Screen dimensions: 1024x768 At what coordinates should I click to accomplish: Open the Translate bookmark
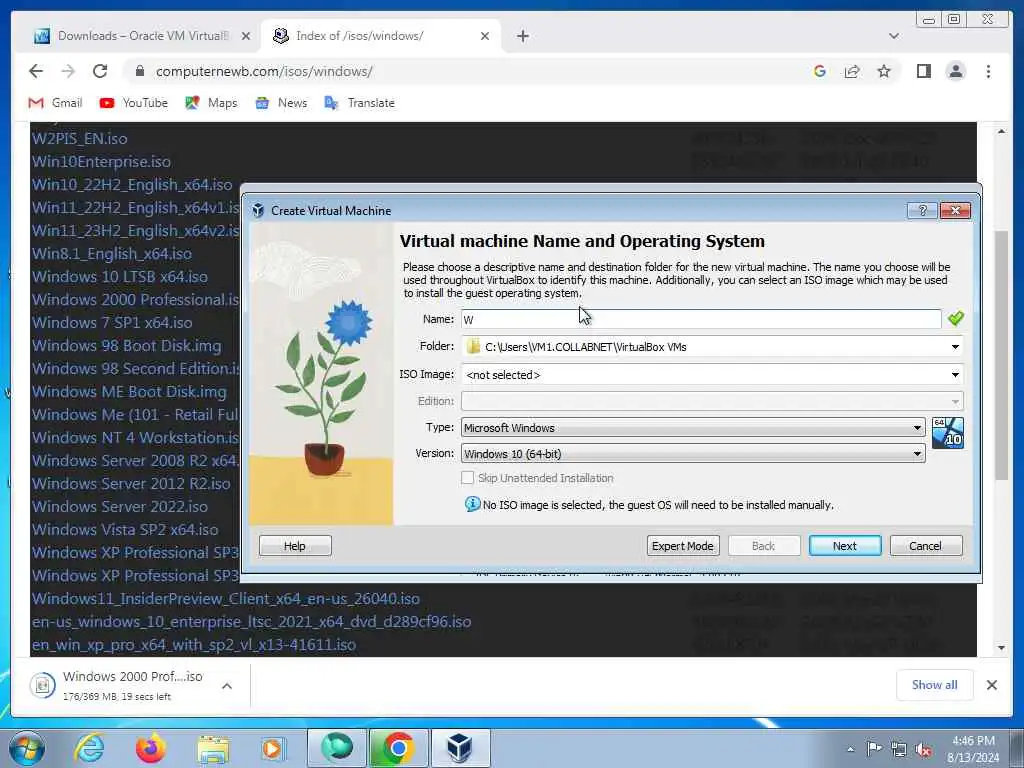pyautogui.click(x=359, y=103)
